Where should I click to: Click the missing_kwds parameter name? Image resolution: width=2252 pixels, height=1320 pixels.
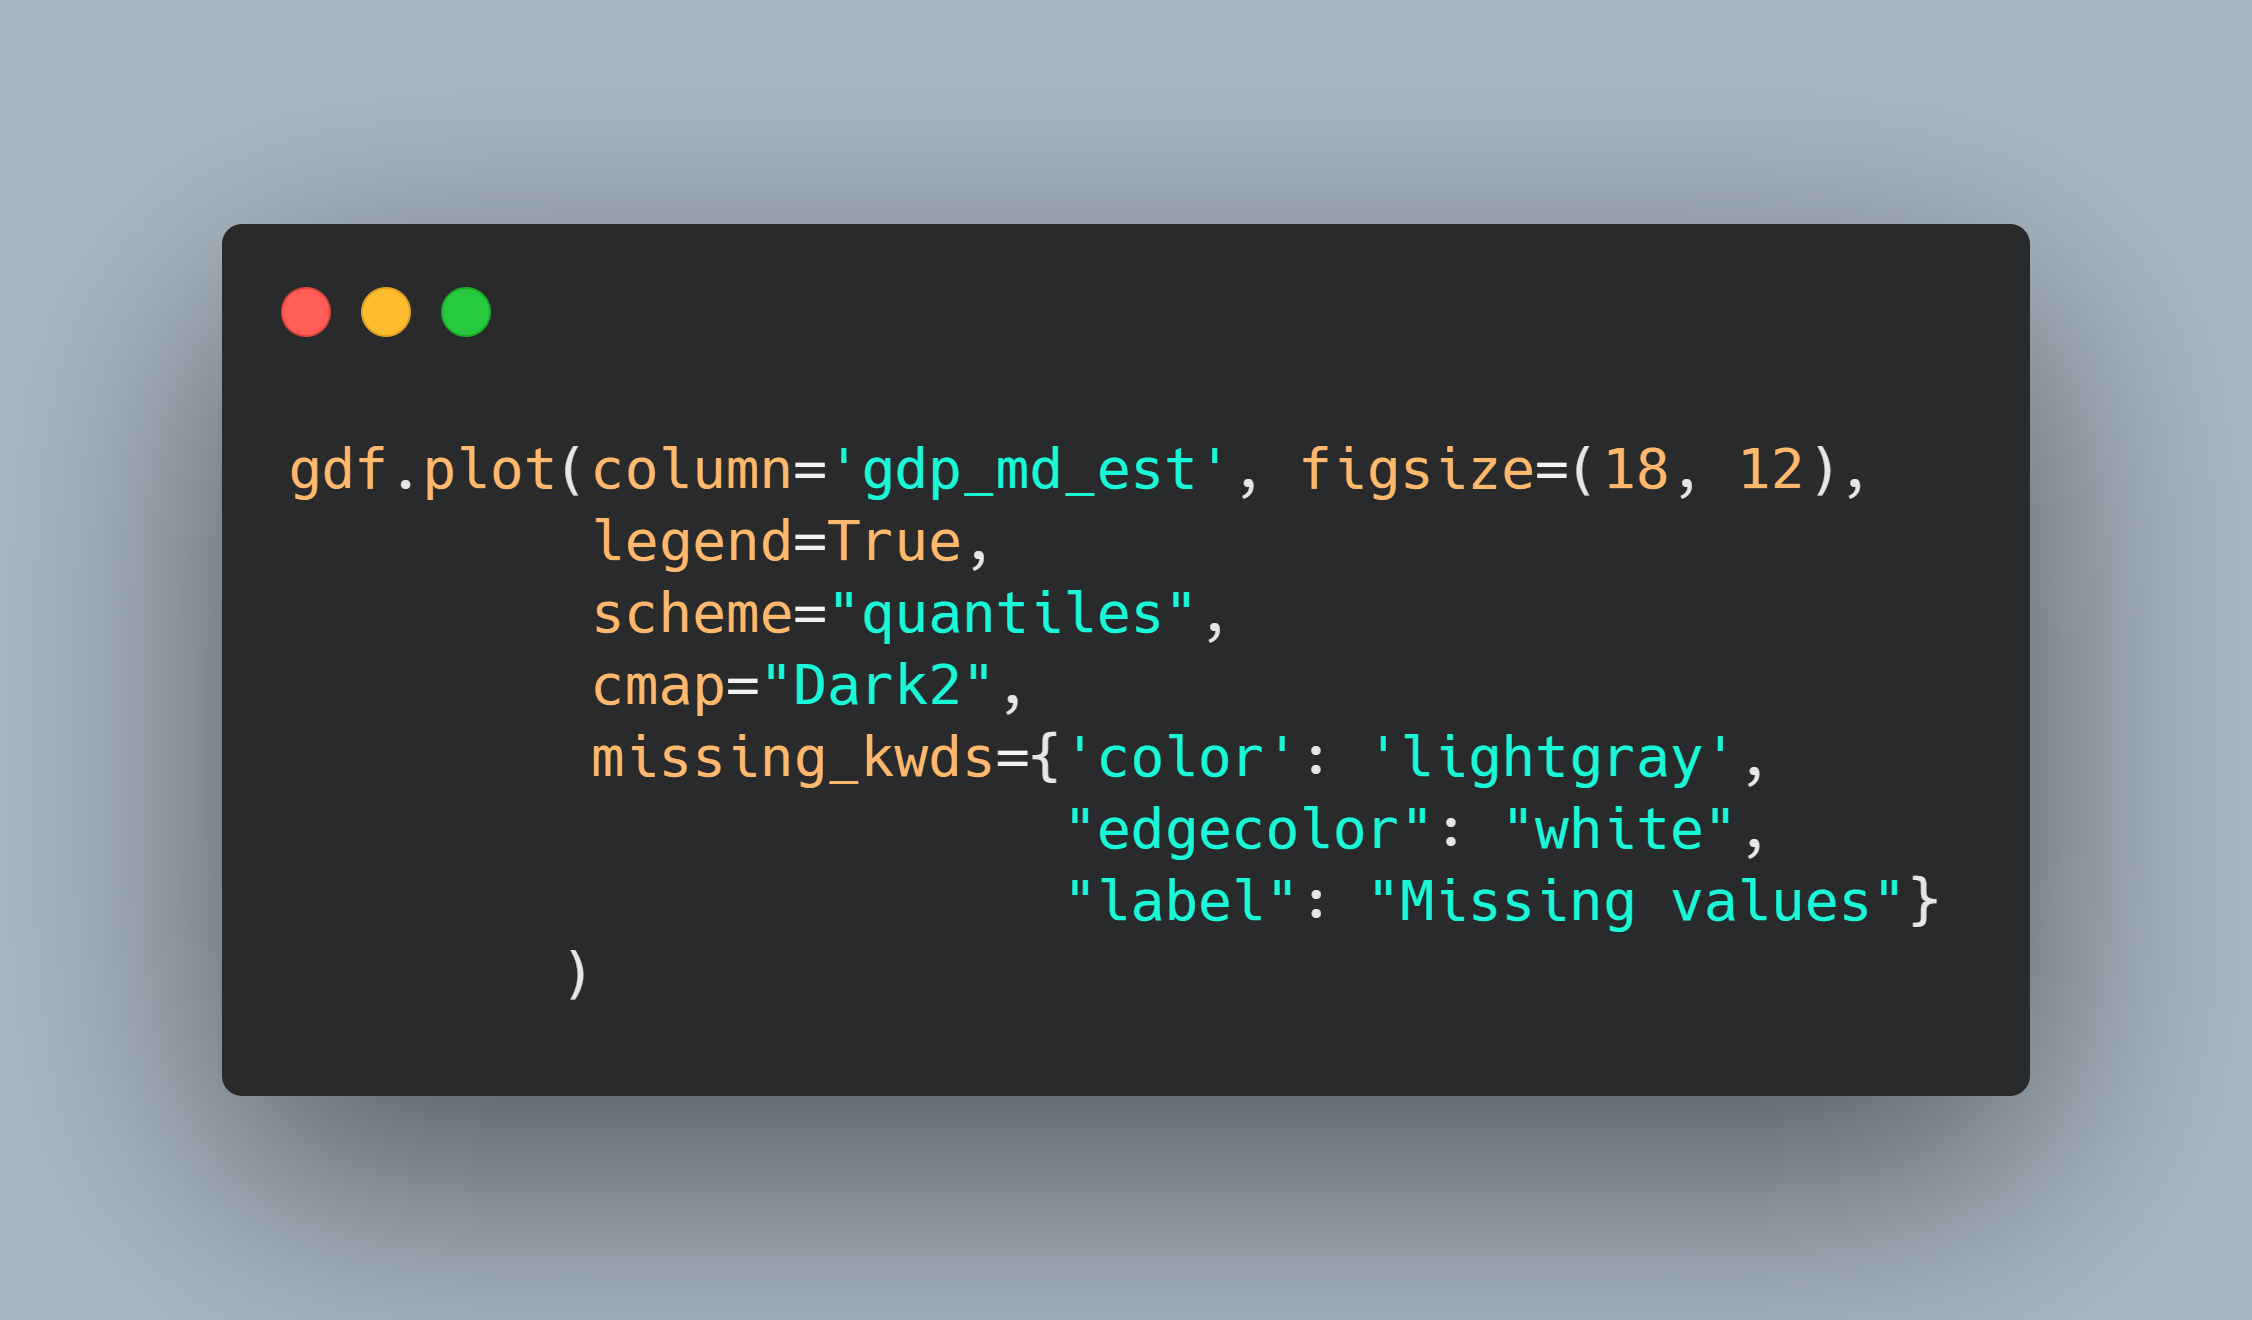(792, 759)
